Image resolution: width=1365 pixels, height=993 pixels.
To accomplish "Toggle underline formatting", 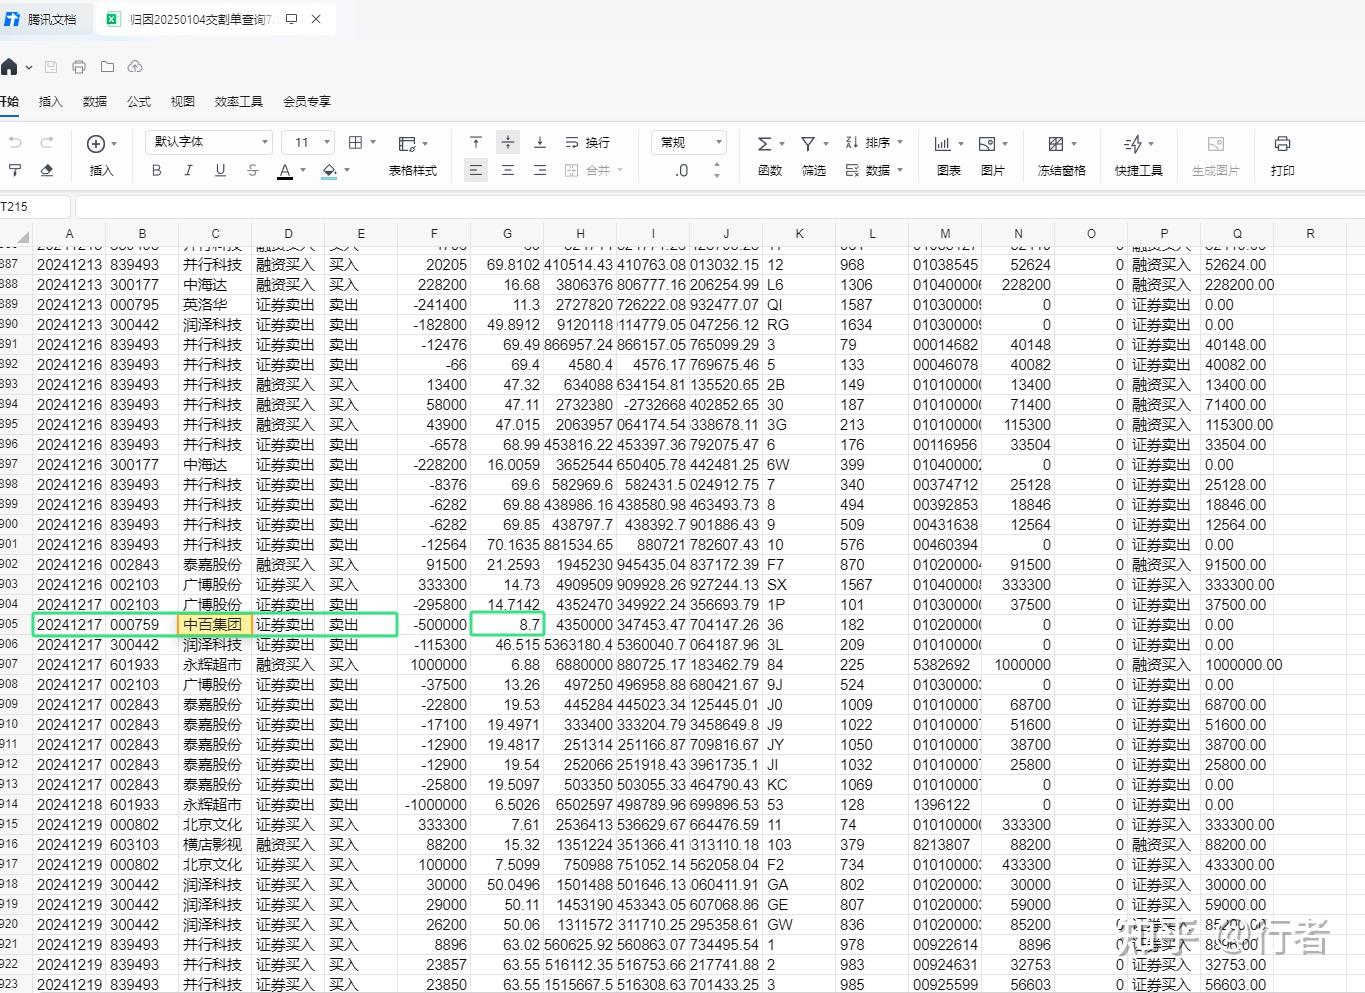I will point(220,170).
